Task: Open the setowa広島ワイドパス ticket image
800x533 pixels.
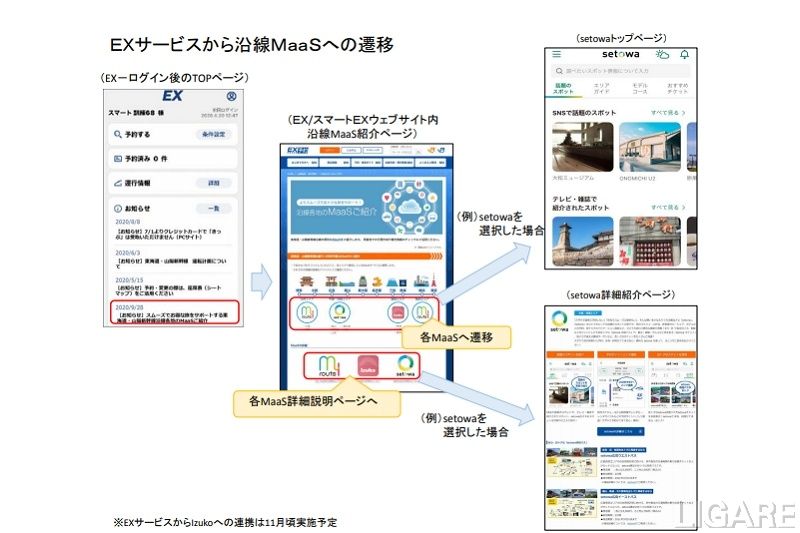Action: coord(572,464)
